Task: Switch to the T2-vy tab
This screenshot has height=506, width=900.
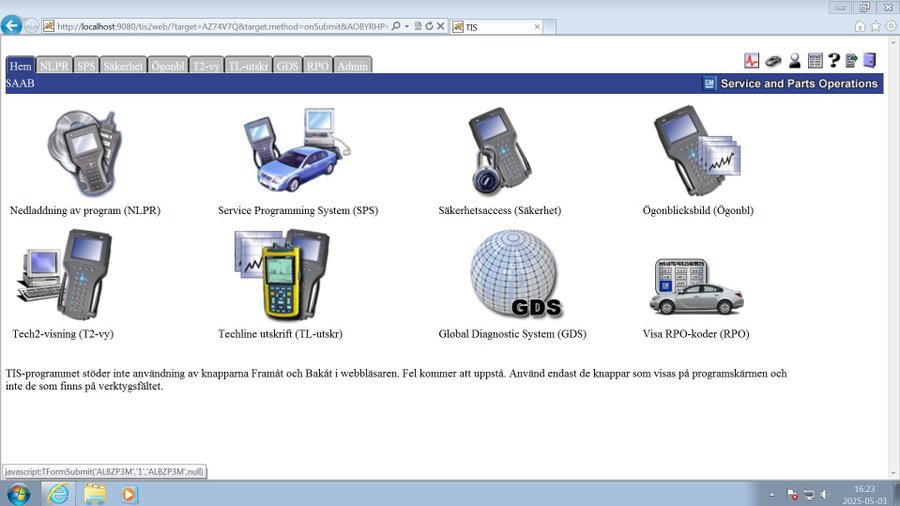Action: 206,66
